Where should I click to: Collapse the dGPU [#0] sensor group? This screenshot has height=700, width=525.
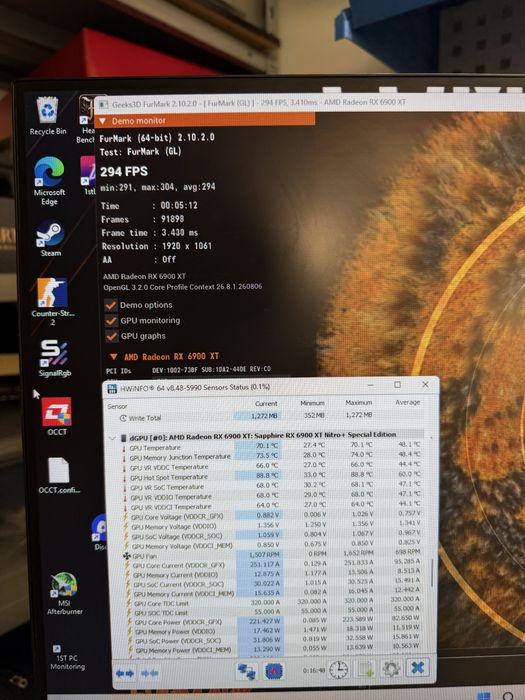(x=112, y=438)
